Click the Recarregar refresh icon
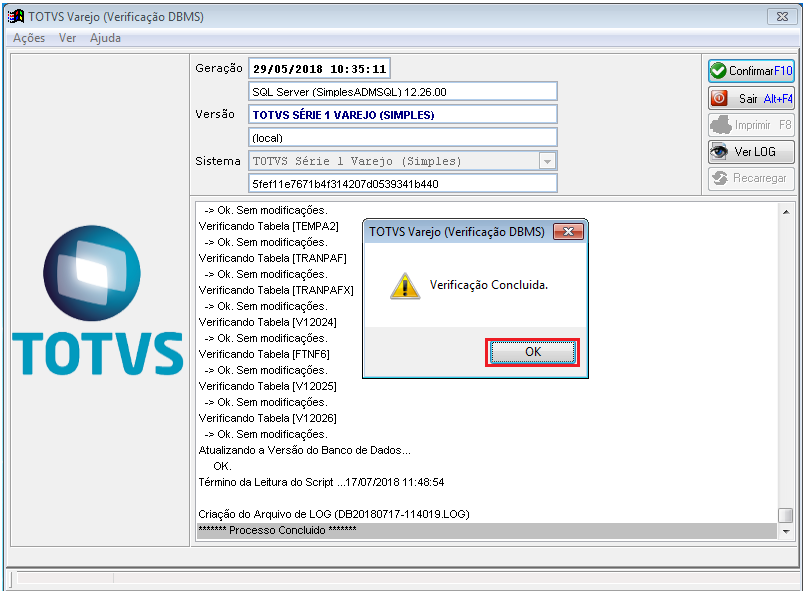 click(720, 178)
